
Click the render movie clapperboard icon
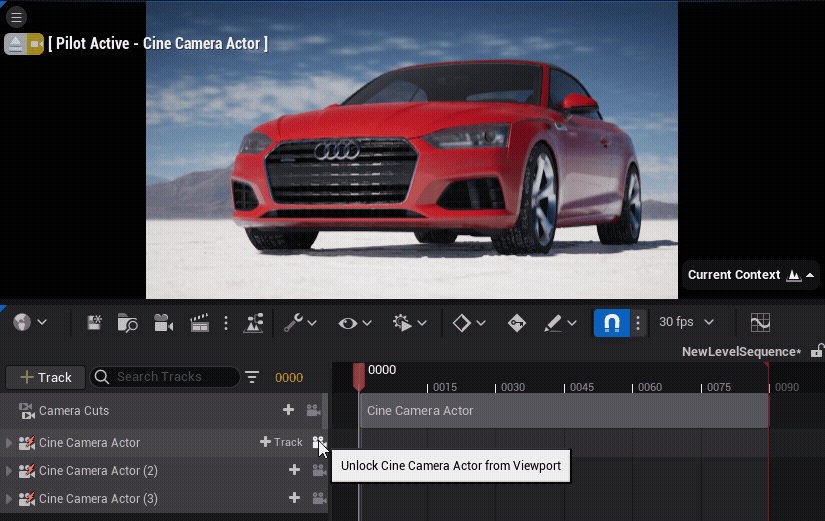(x=199, y=323)
